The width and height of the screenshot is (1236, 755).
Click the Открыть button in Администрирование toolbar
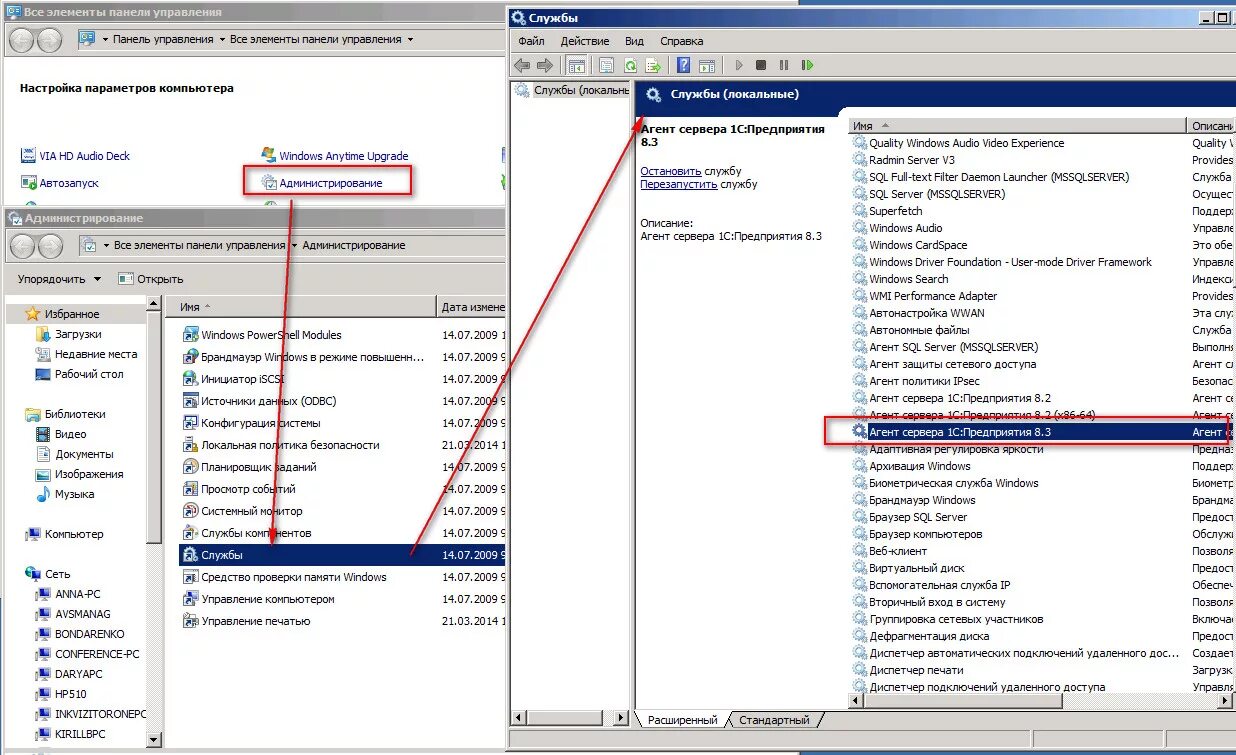[151, 279]
